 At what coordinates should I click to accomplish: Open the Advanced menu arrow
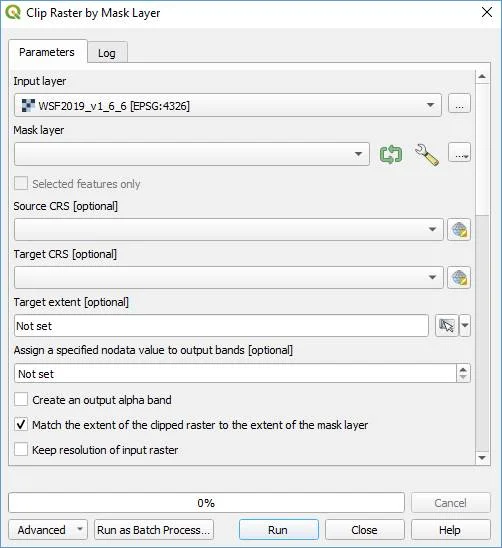80,529
